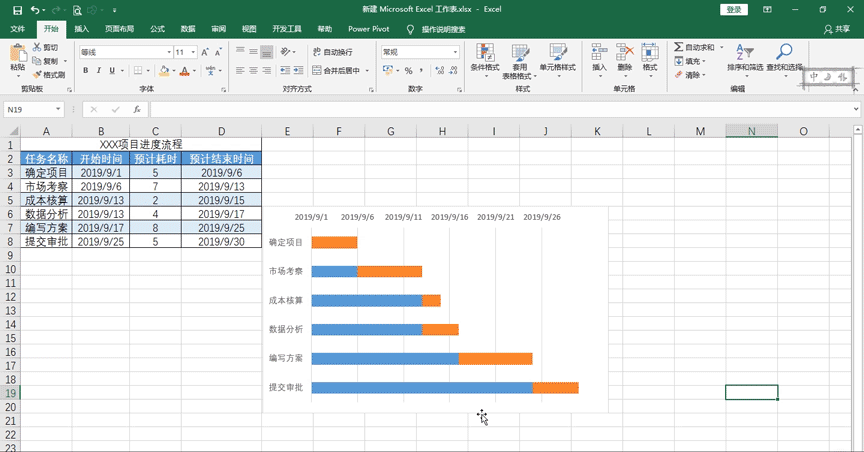This screenshot has height=452, width=864.
Task: Open Find and Select (查找和选择)
Action: [786, 58]
